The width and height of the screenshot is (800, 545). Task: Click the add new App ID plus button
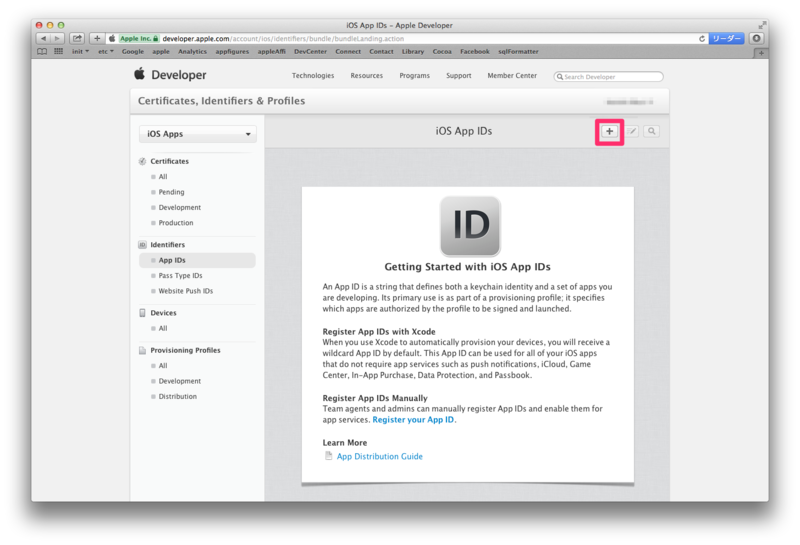[609, 131]
